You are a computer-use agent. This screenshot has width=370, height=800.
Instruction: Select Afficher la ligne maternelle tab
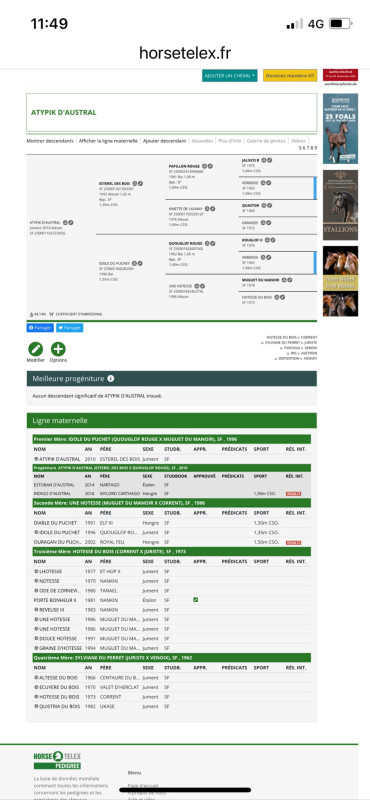pos(108,140)
